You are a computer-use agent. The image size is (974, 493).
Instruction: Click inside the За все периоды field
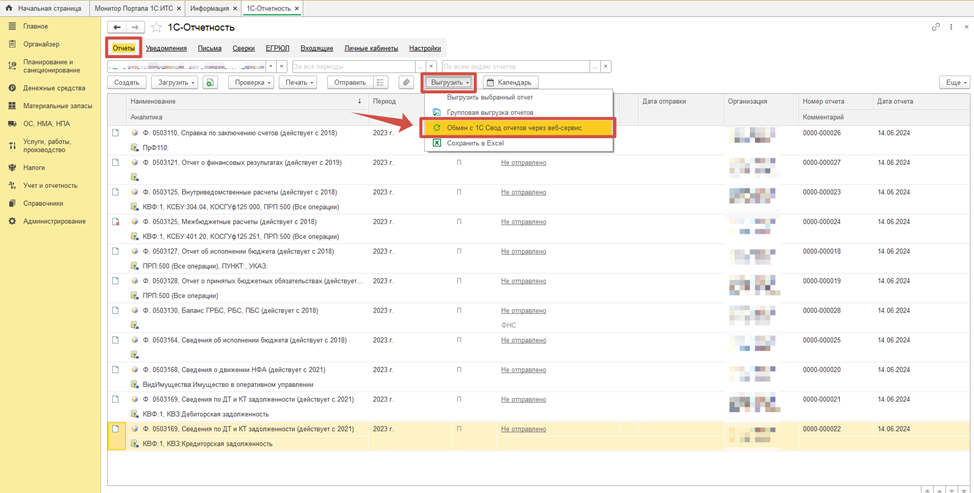[x=353, y=66]
